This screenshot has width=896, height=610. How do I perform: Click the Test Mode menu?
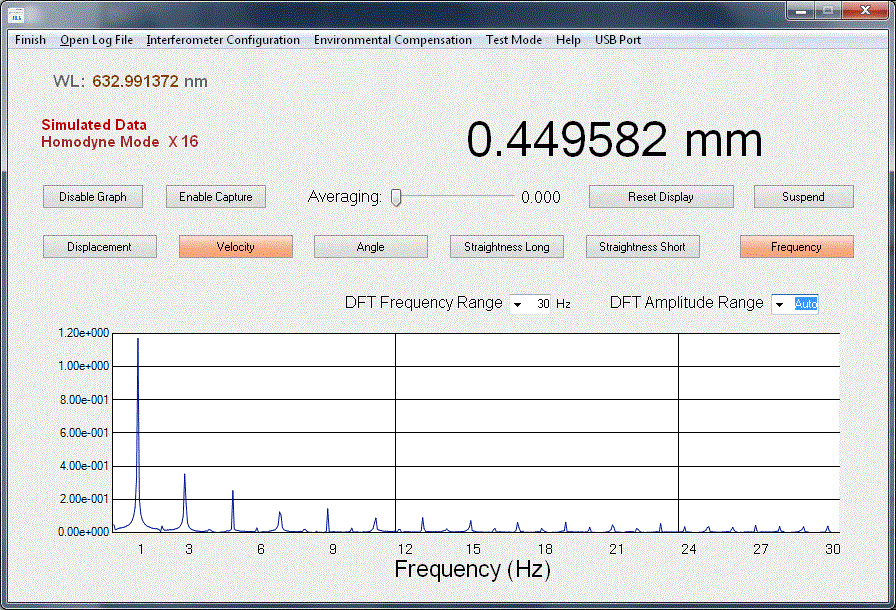pyautogui.click(x=514, y=40)
